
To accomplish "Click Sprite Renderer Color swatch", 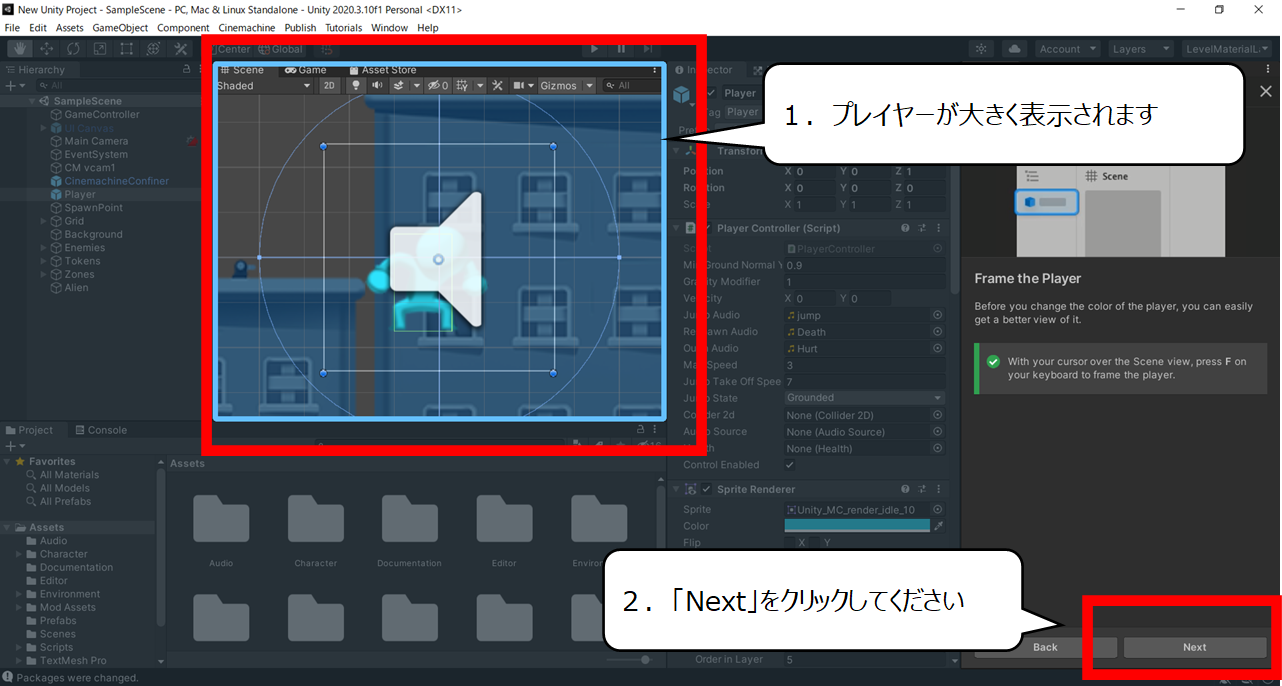I will point(857,526).
